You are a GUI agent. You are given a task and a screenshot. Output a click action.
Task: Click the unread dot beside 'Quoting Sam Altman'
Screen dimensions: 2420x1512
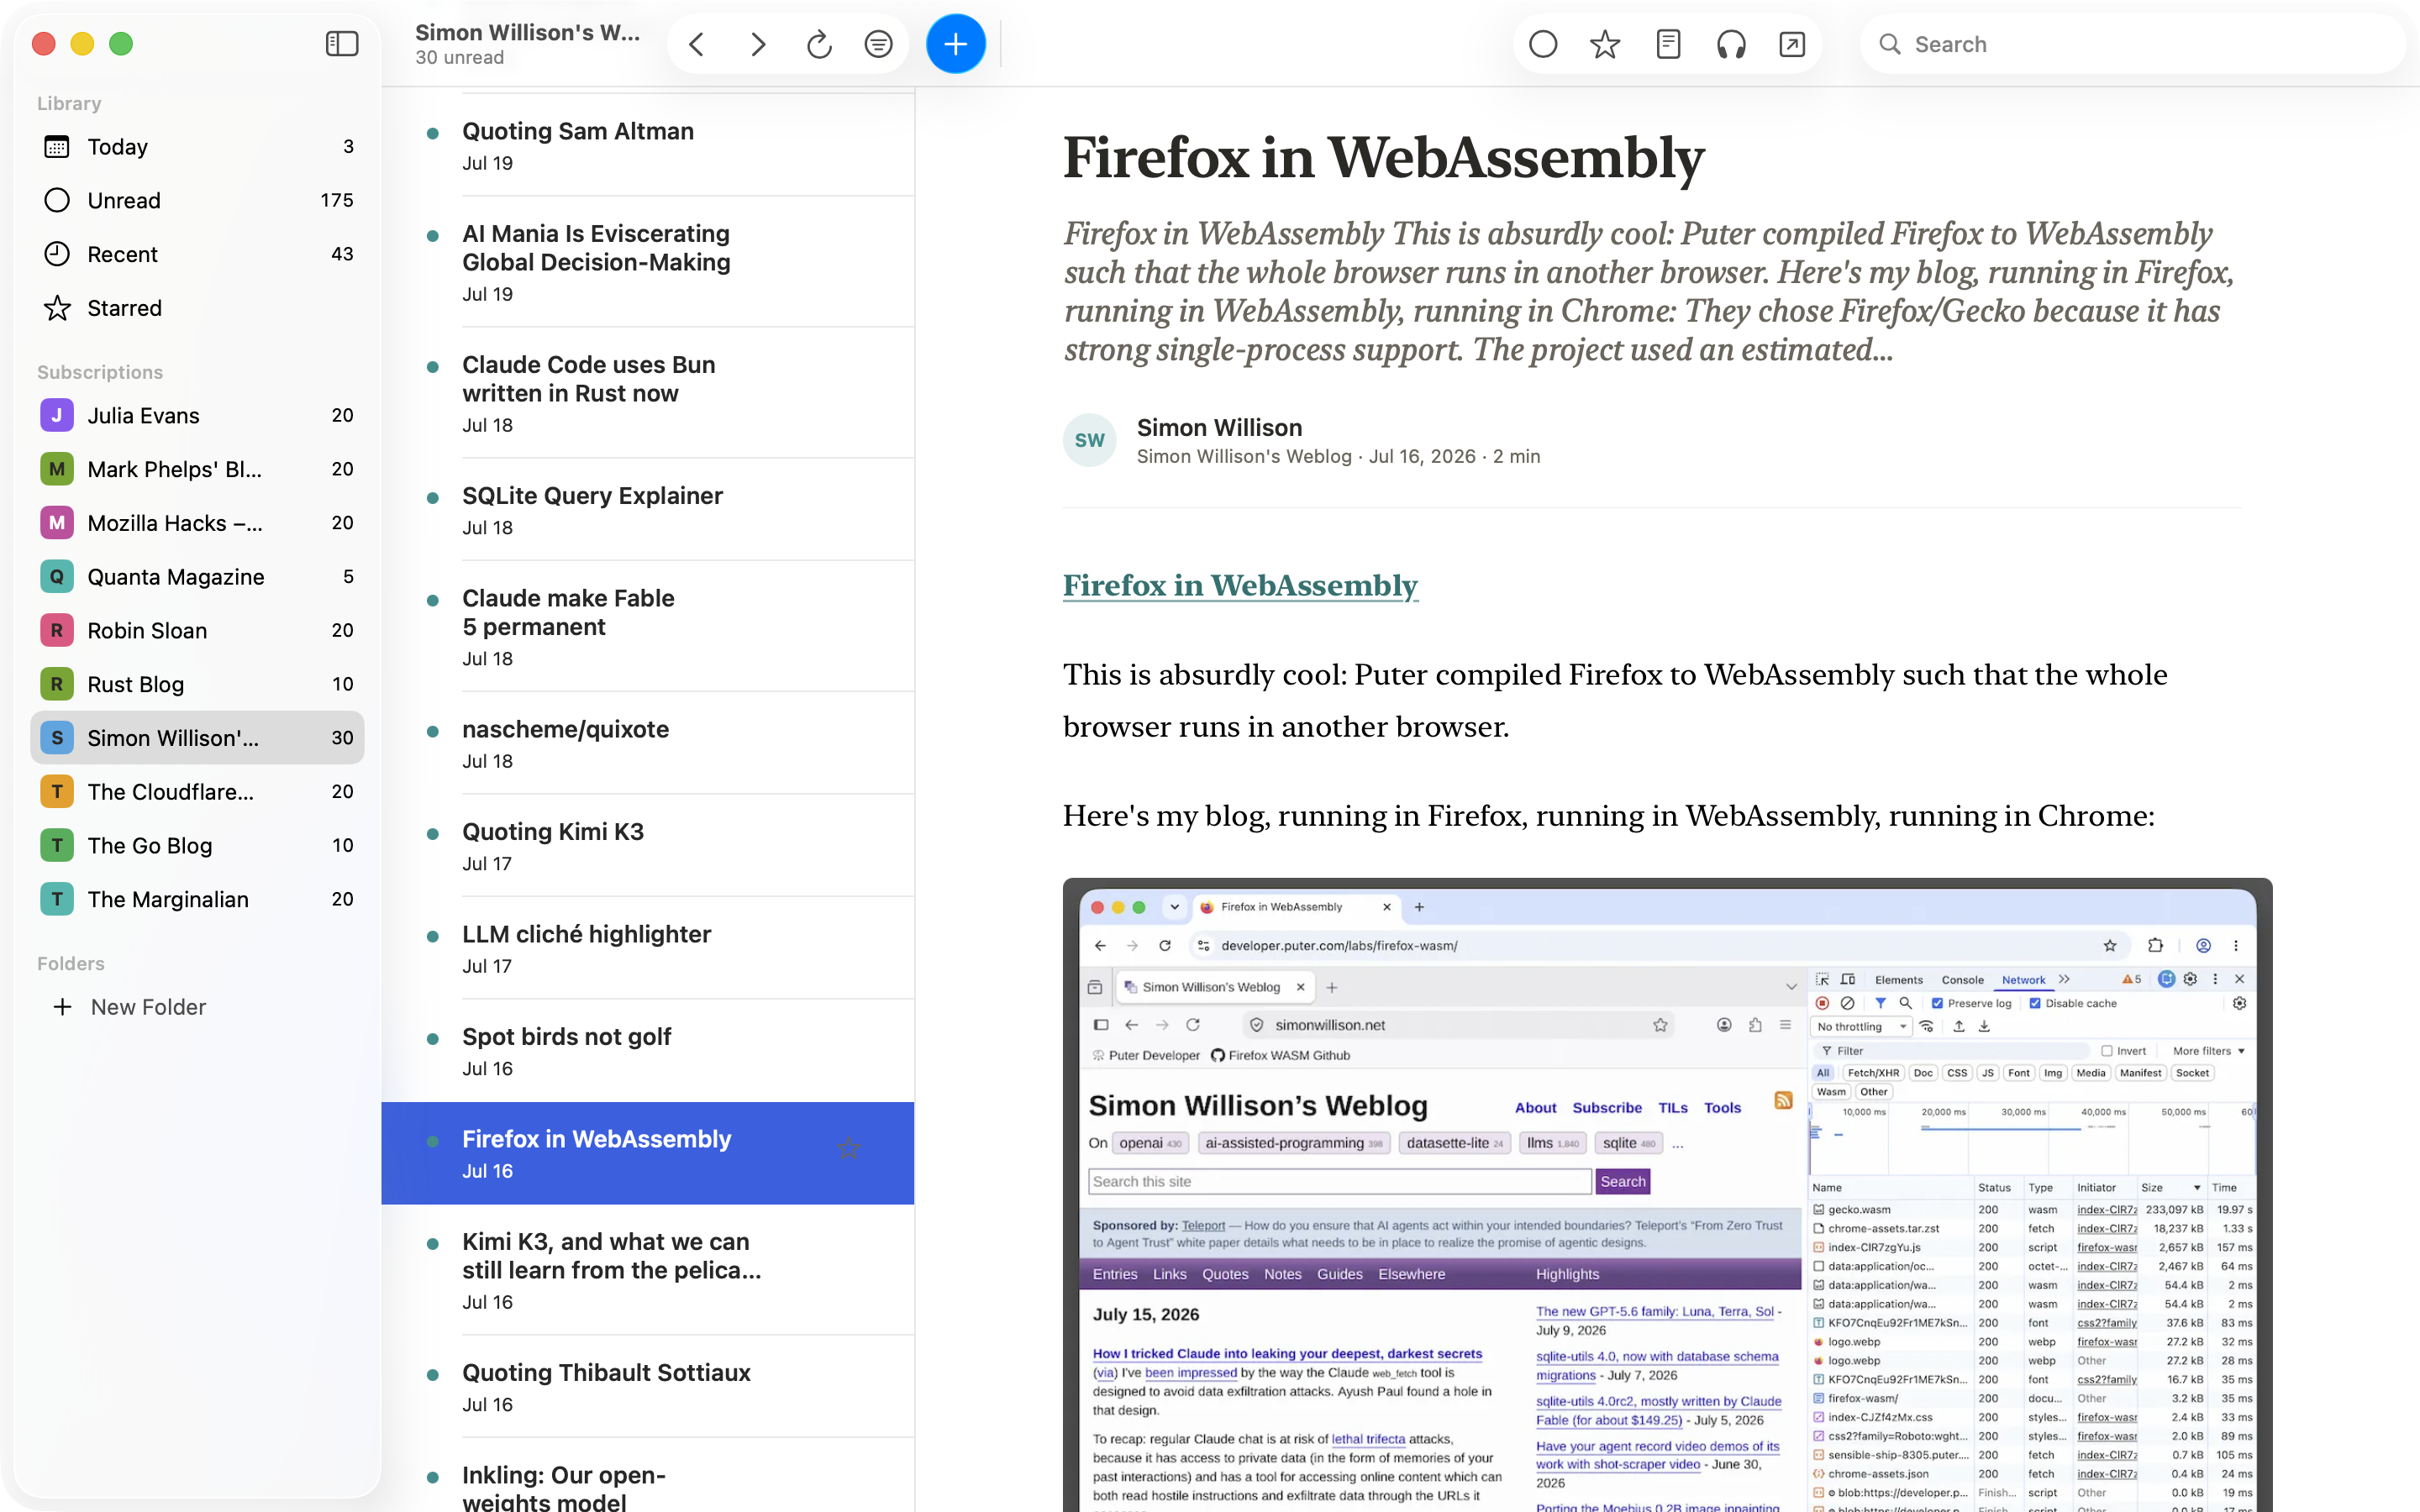[x=433, y=133]
